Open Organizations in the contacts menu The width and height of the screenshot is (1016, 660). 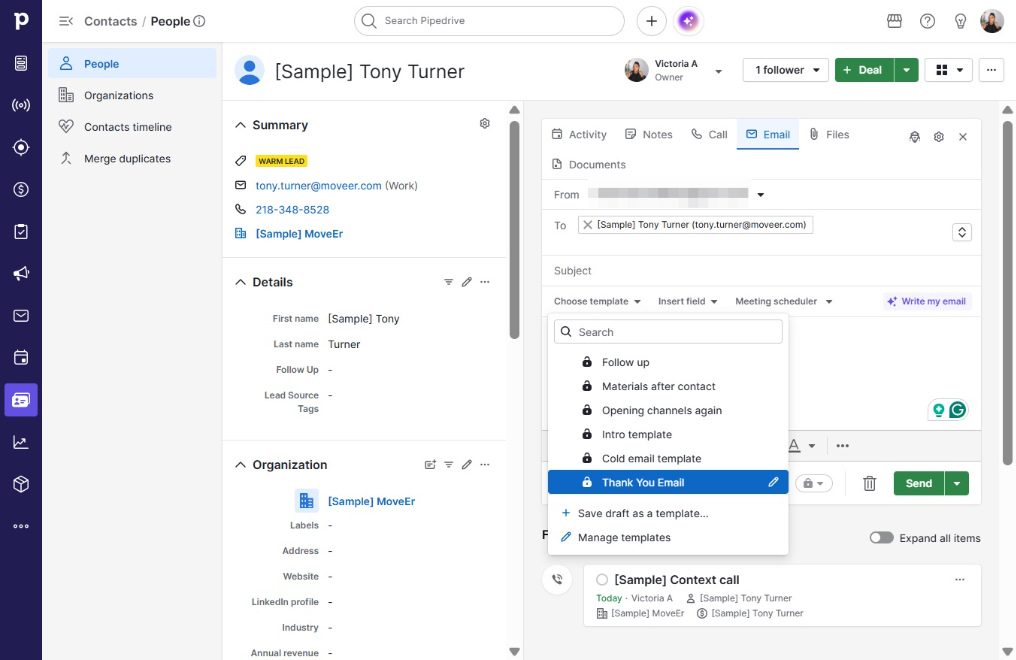pos(132,95)
